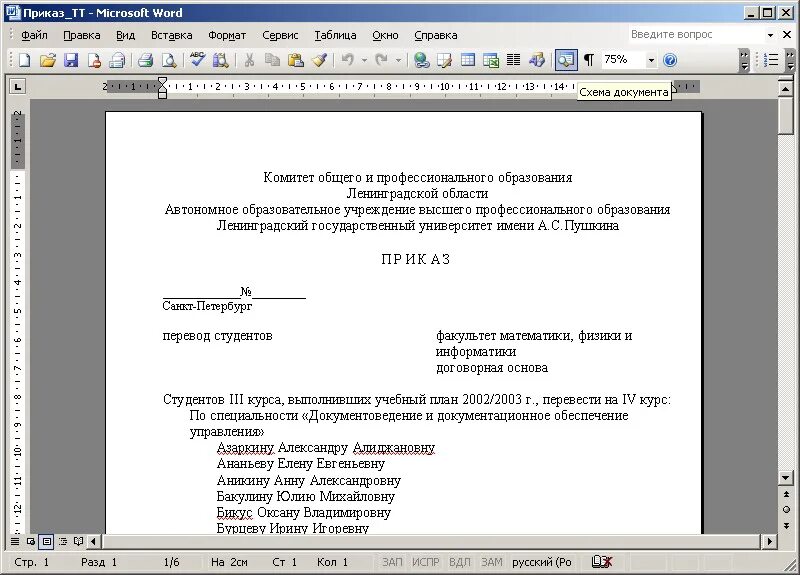
Task: Show the Tables and Borders toolbar
Action: pyautogui.click(x=445, y=60)
